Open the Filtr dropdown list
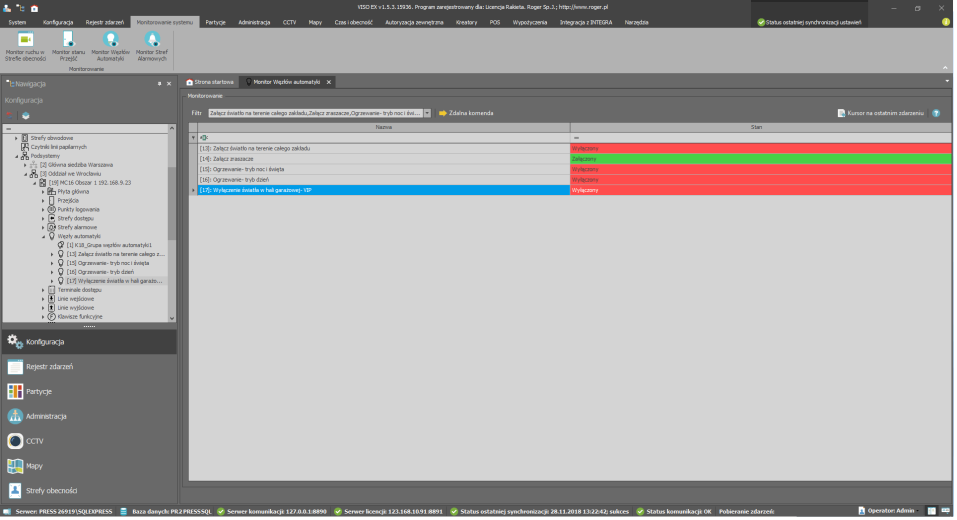This screenshot has width=957, height=520. click(428, 113)
